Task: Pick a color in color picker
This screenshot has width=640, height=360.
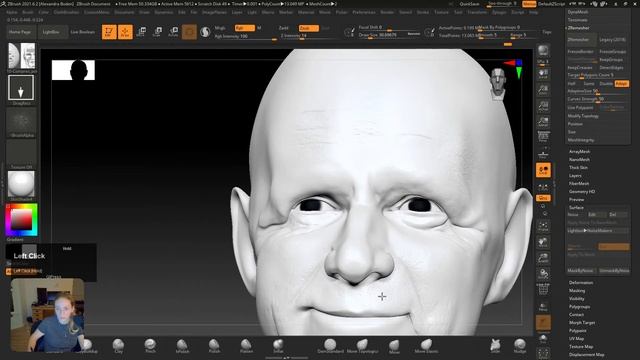Action: point(21,220)
